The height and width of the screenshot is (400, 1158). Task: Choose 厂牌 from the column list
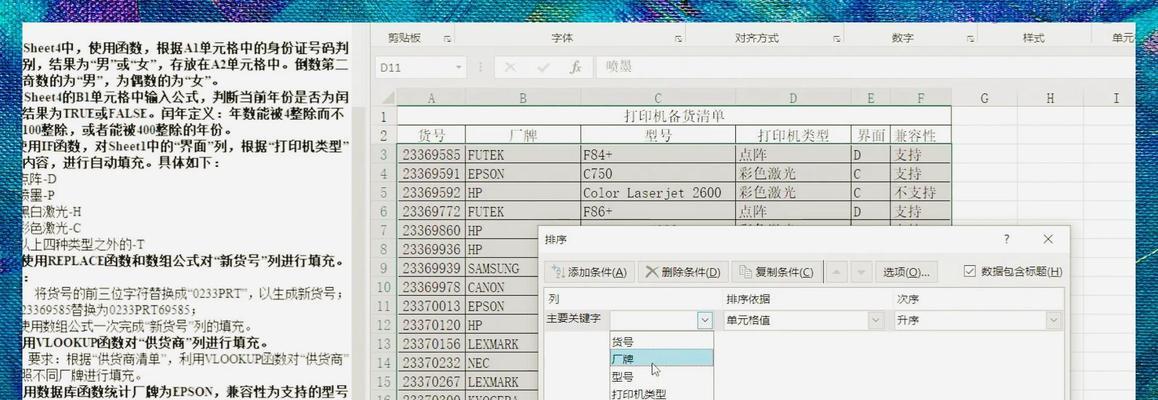point(661,359)
